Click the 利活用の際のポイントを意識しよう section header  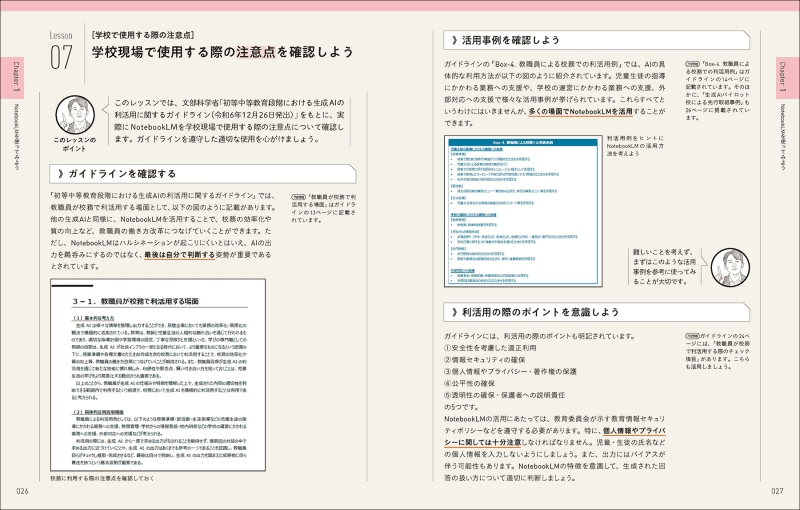(x=596, y=312)
